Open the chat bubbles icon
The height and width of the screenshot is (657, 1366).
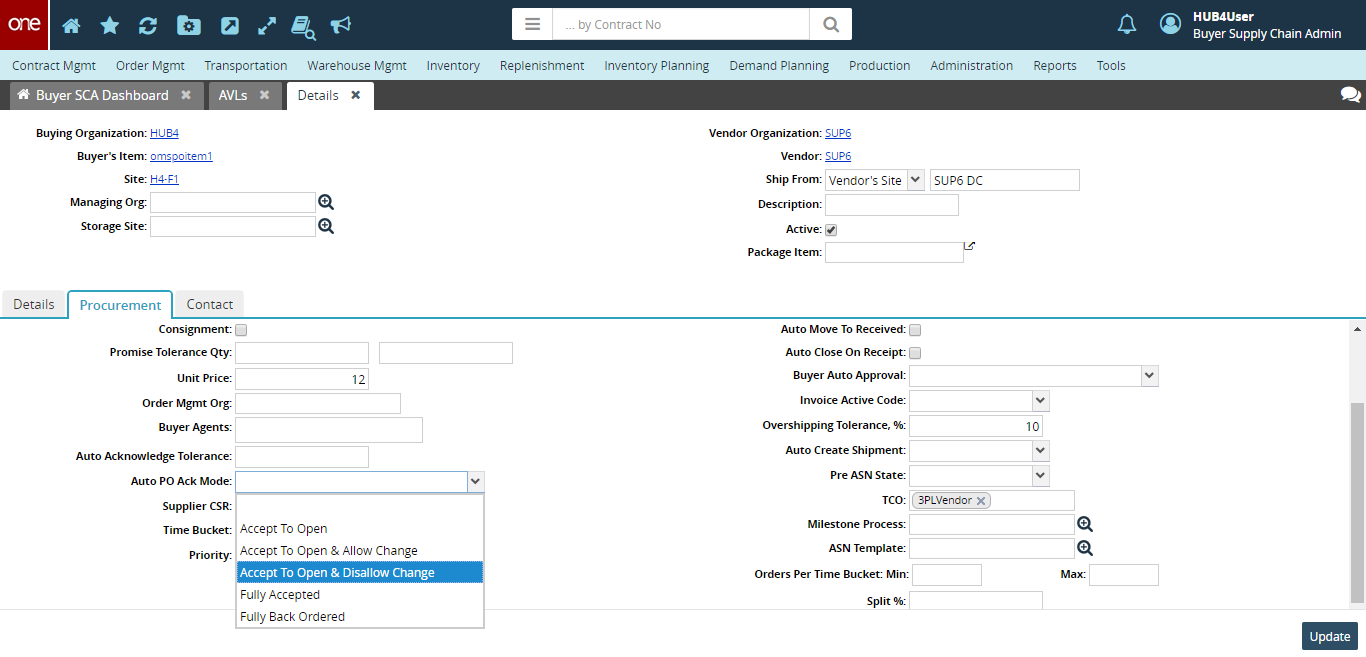pyautogui.click(x=1350, y=95)
